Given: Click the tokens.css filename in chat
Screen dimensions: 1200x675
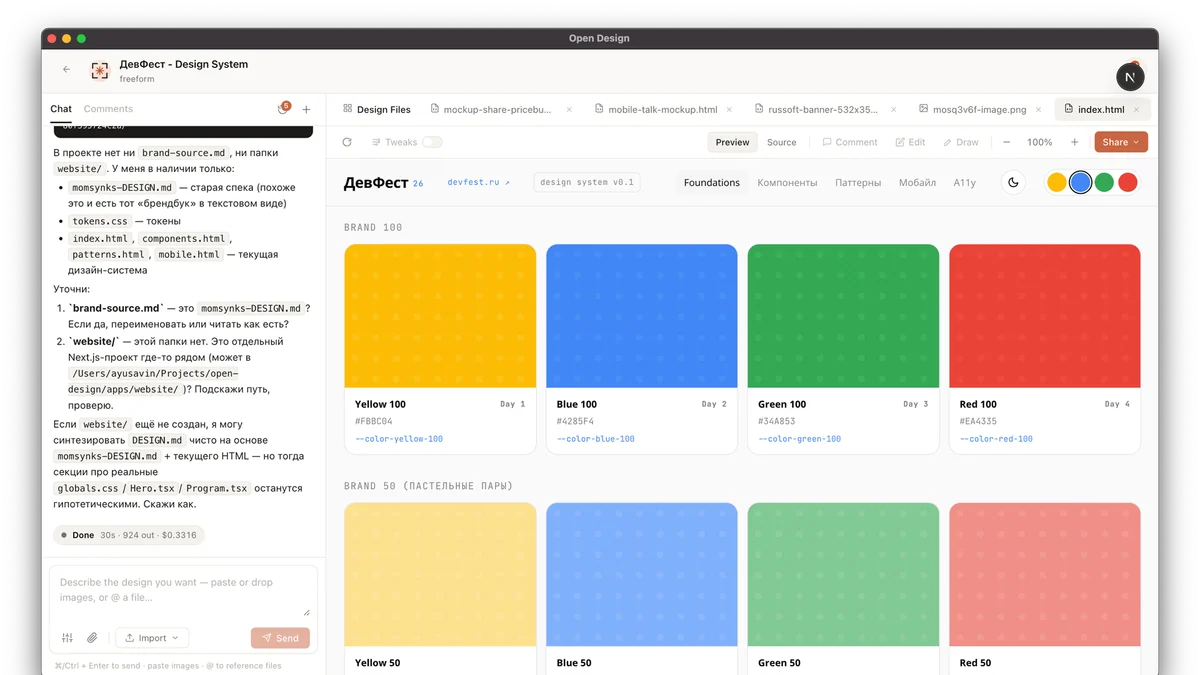Looking at the screenshot, I should 100,221.
